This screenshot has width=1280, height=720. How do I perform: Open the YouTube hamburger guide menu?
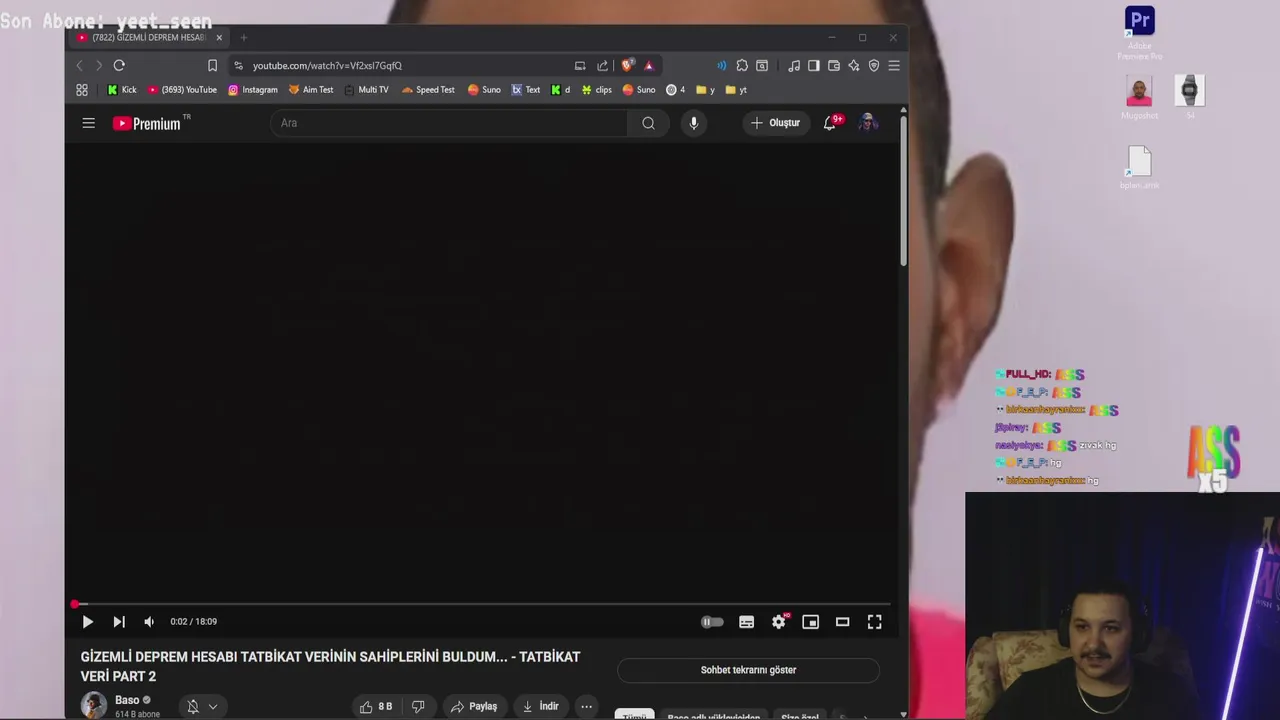(89, 123)
